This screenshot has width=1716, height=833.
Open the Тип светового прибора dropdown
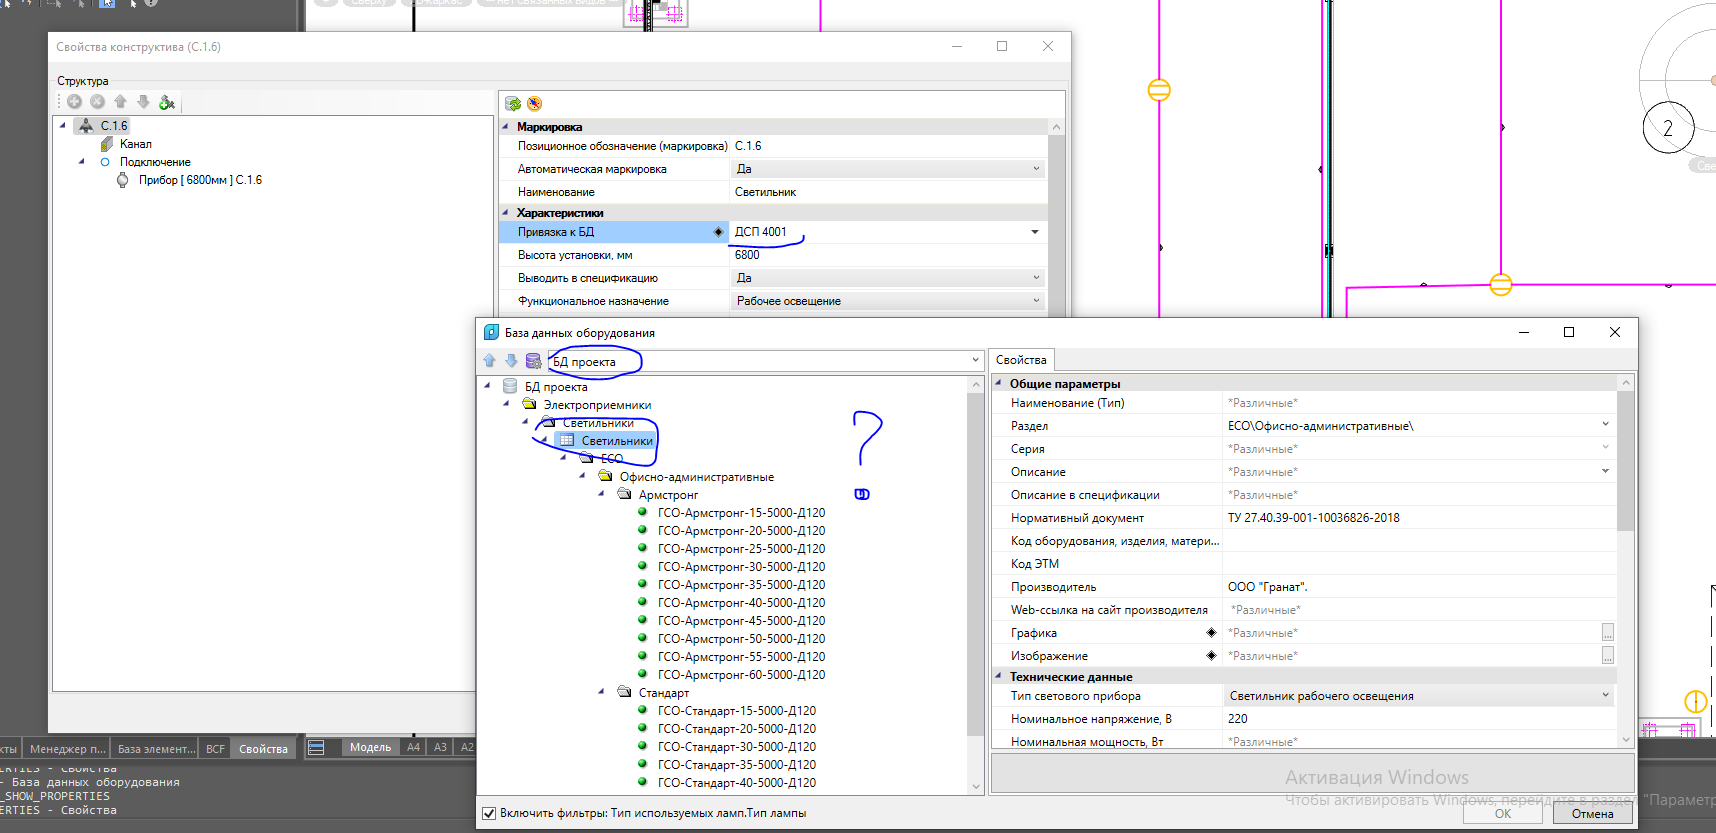[1606, 695]
